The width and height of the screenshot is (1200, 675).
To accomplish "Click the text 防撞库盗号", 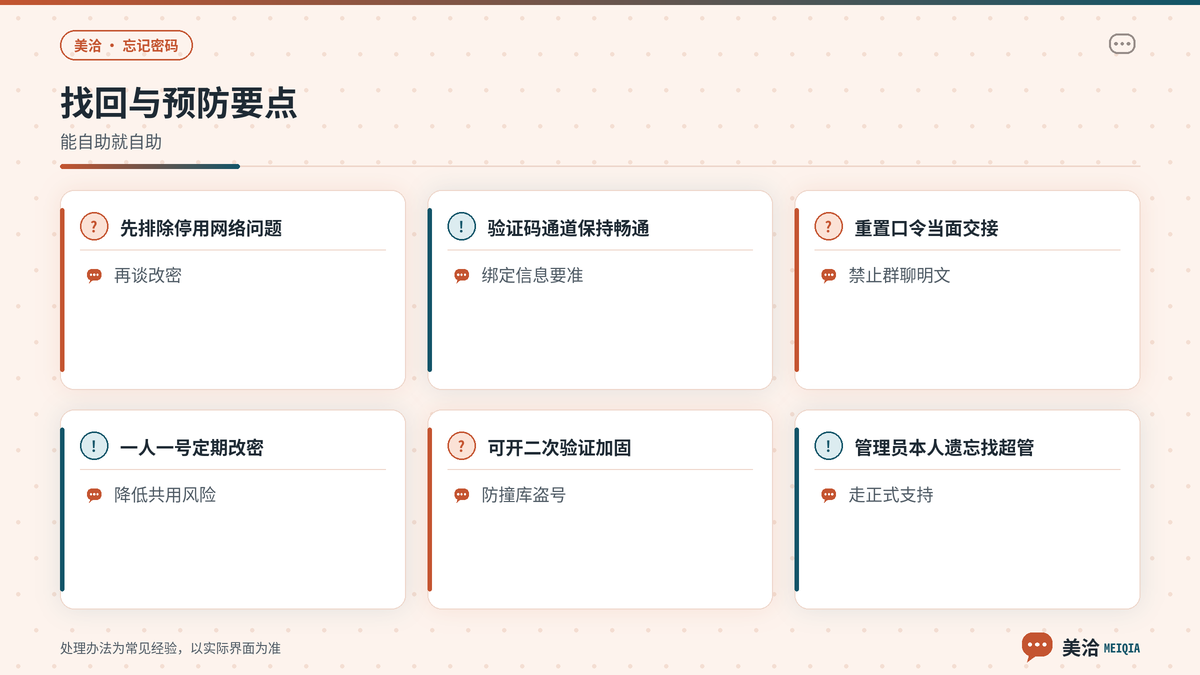I will point(524,495).
